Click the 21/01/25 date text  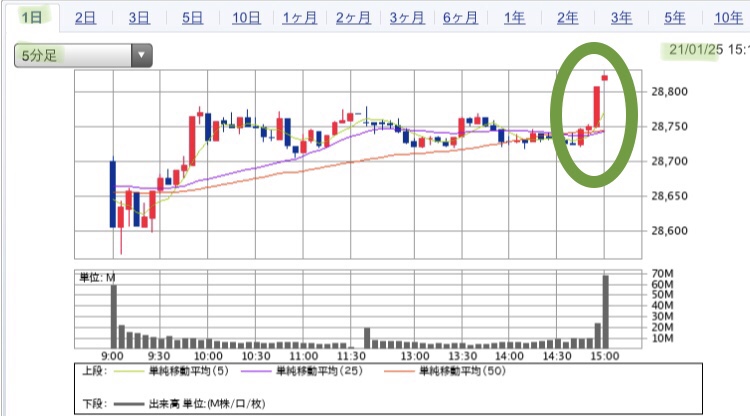[696, 50]
